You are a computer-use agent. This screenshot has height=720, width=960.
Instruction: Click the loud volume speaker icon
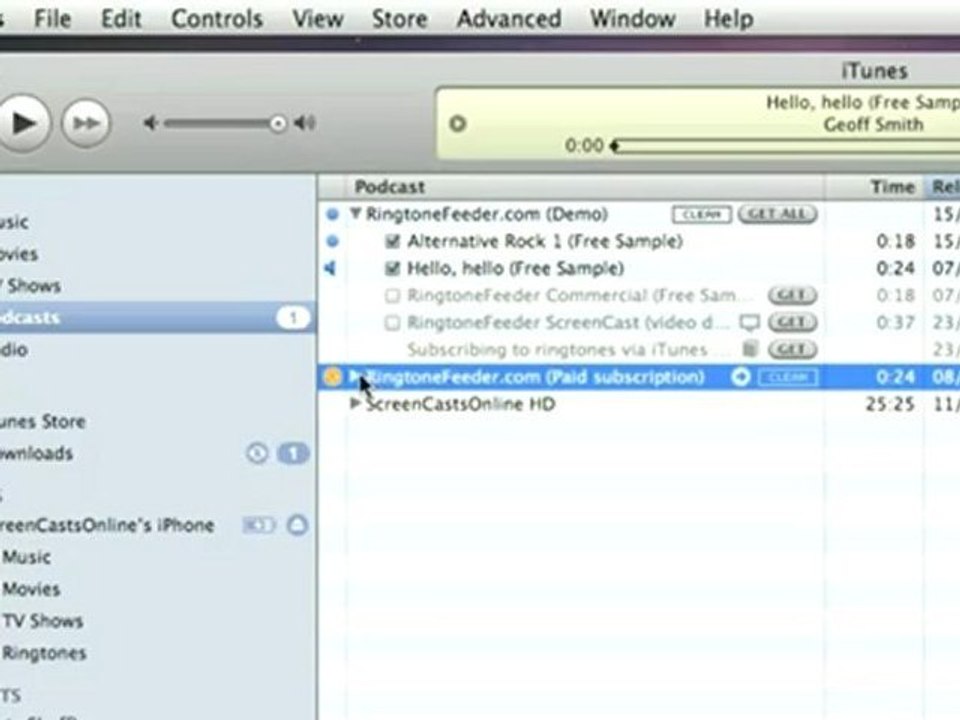click(304, 124)
